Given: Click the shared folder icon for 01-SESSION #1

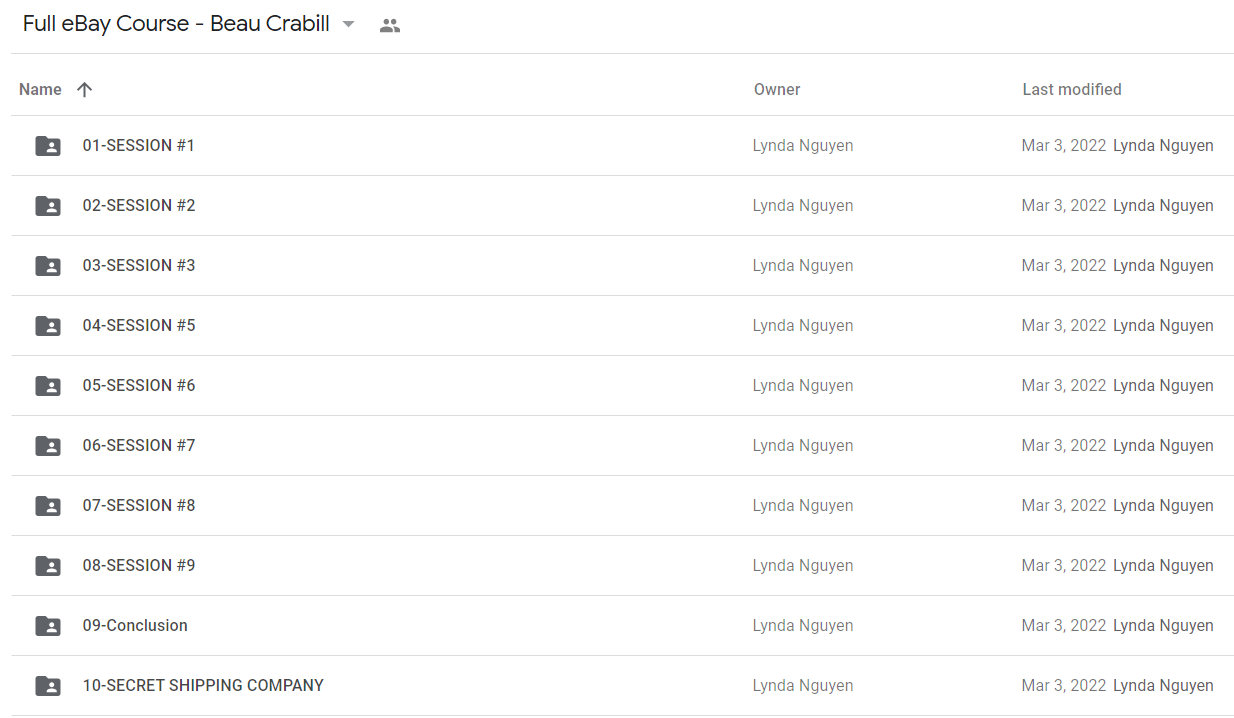Looking at the screenshot, I should [x=48, y=146].
